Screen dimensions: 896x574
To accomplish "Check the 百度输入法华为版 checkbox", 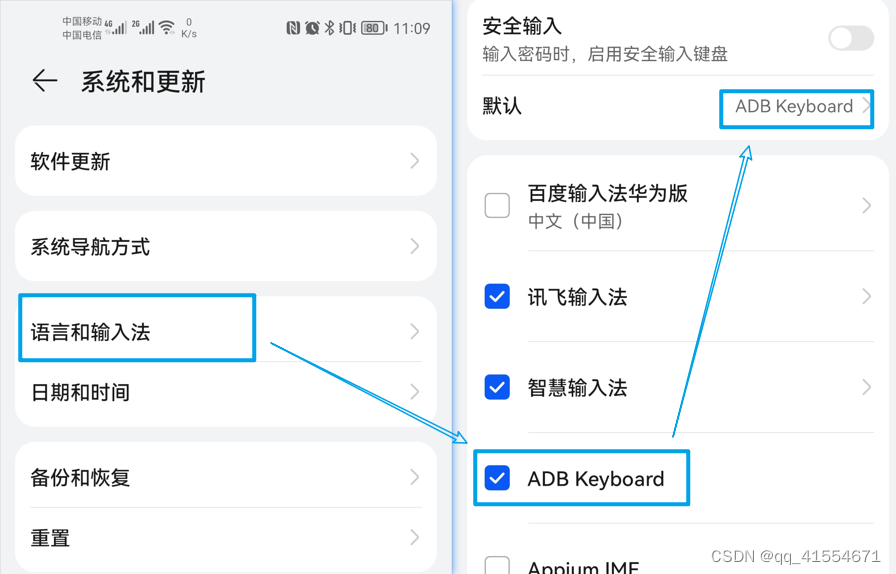I will (497, 205).
